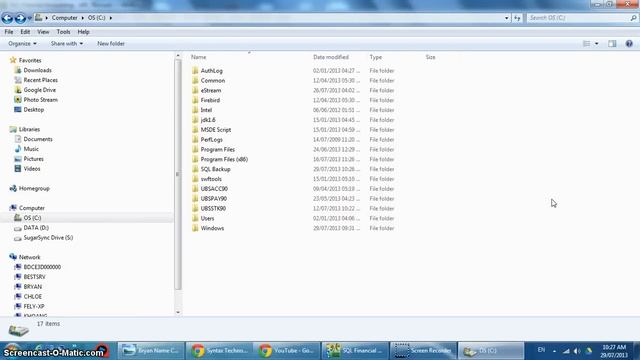The image size is (640, 360).
Task: Open CHLOE network computer
Action: tap(33, 297)
